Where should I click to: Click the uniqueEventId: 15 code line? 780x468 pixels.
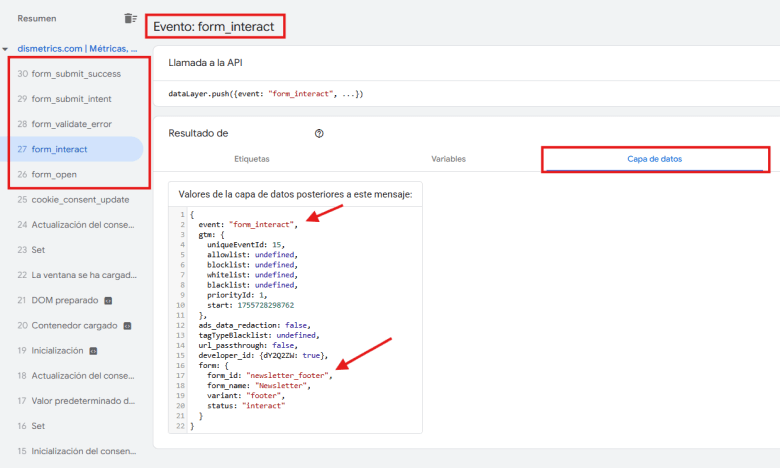246,244
